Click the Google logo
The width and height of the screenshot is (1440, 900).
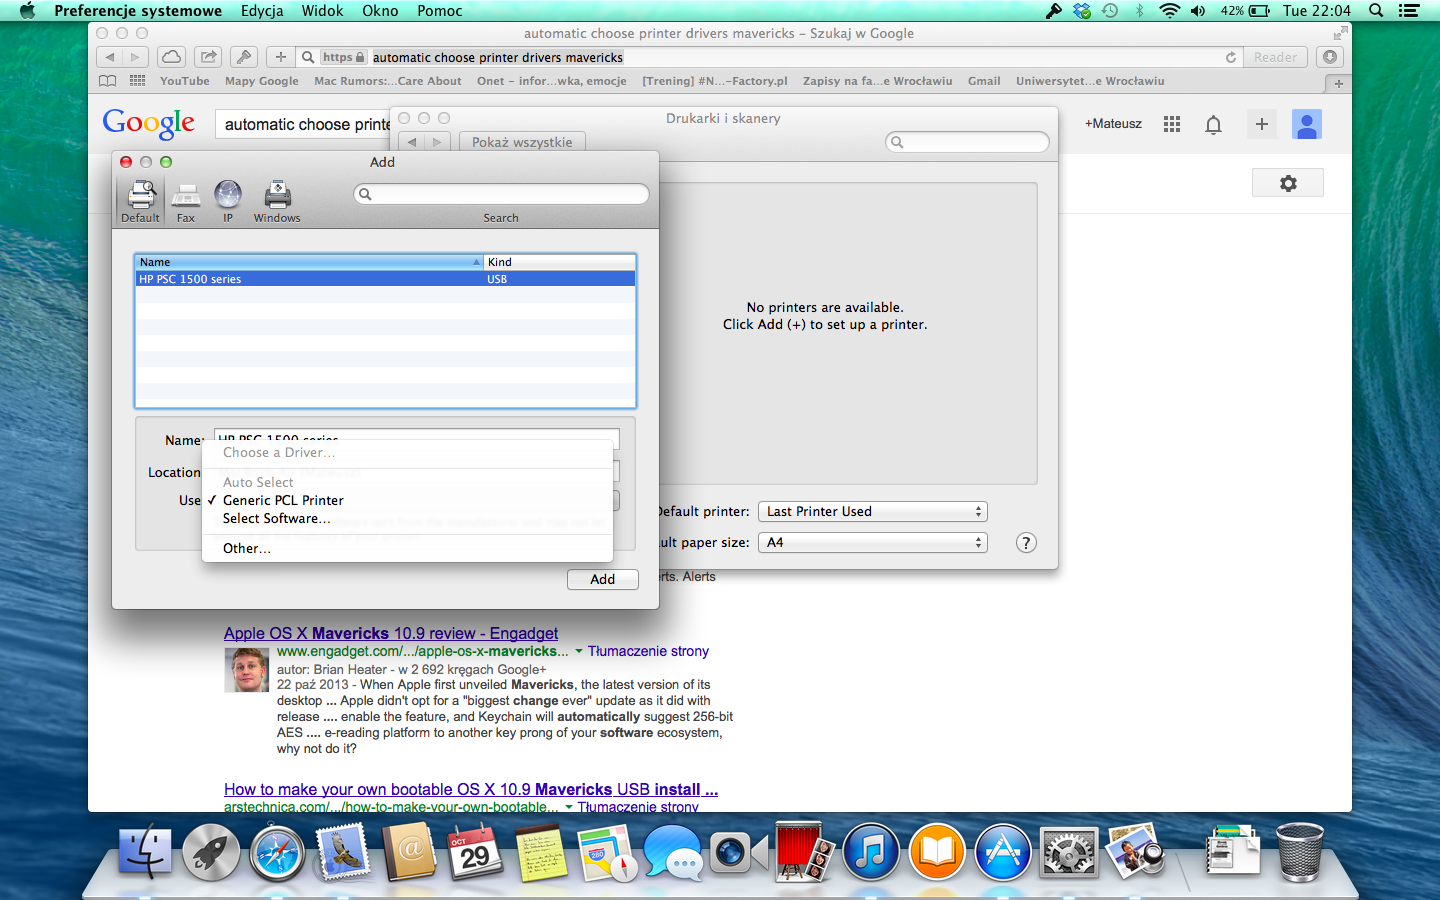pyautogui.click(x=149, y=123)
